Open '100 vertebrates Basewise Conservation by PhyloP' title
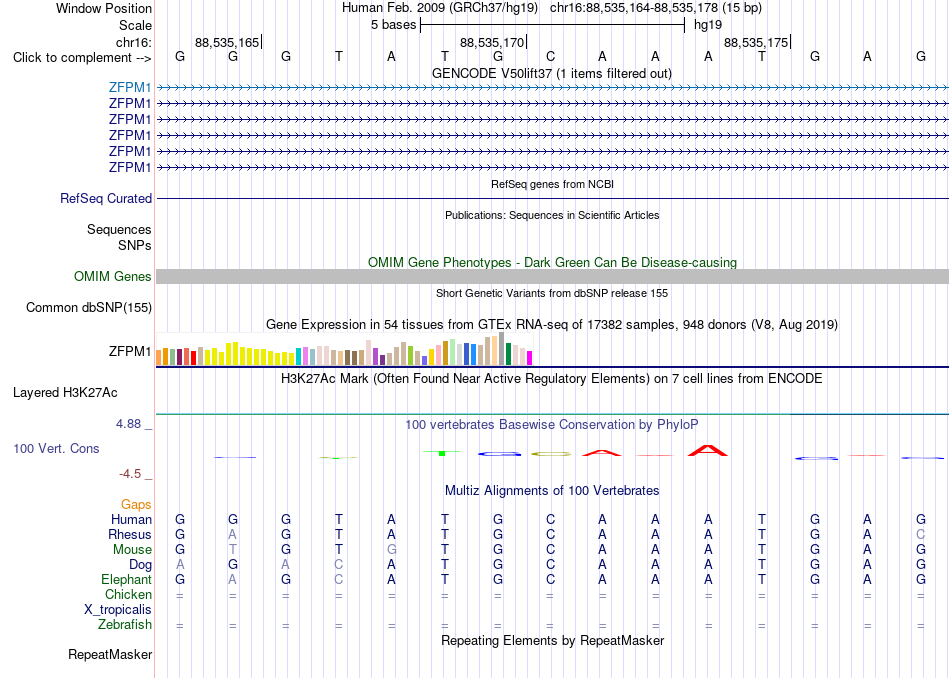Screen dimensions: 950x678 click(552, 425)
